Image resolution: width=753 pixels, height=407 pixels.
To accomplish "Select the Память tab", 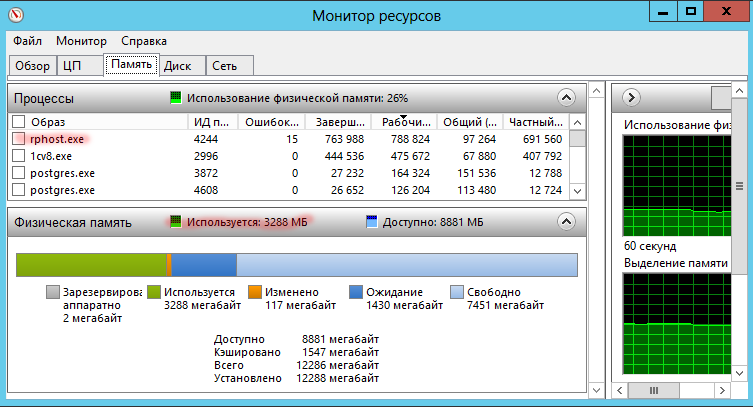I will click(132, 64).
